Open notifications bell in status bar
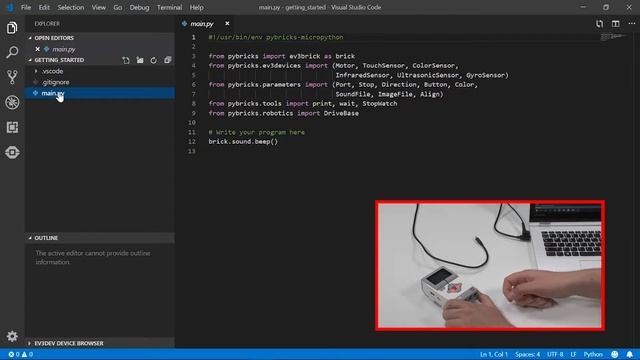This screenshot has width=640, height=360. pos(630,354)
